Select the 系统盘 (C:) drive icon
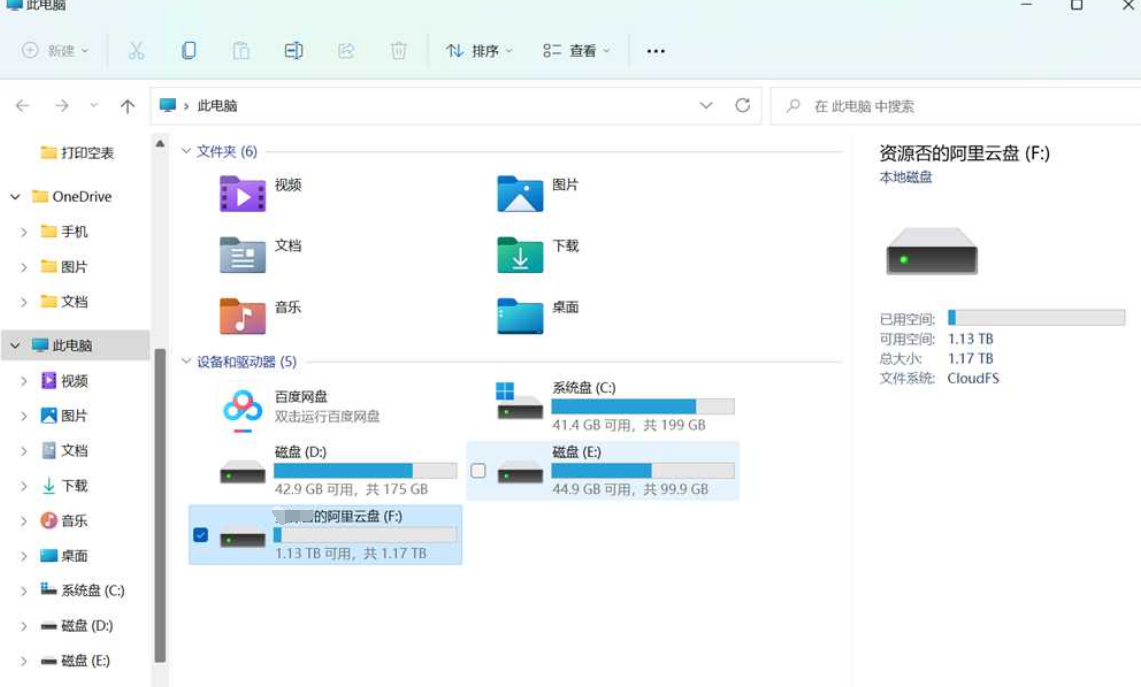1141x687 pixels. [520, 401]
